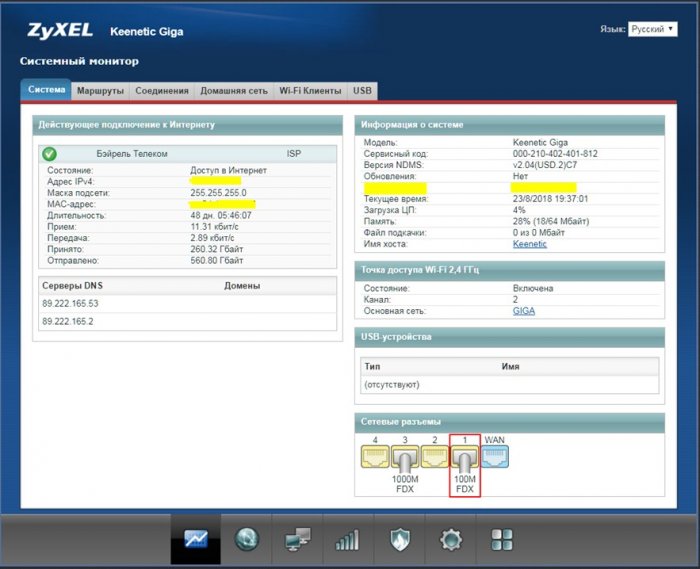Click the green connection status checkmark
The height and width of the screenshot is (569, 700).
49,154
